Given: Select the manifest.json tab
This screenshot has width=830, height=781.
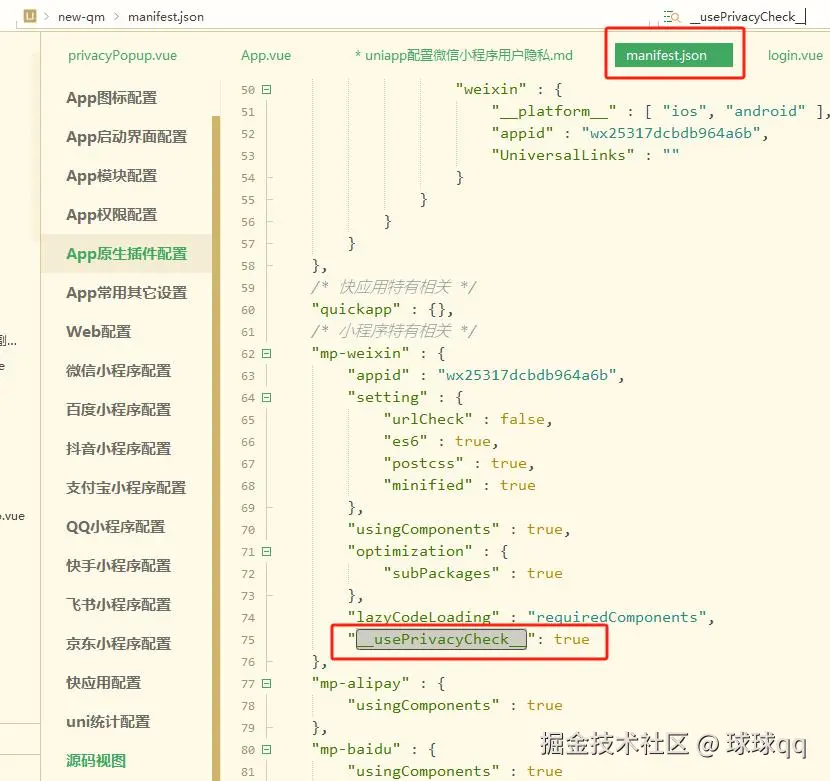Looking at the screenshot, I should tap(673, 55).
